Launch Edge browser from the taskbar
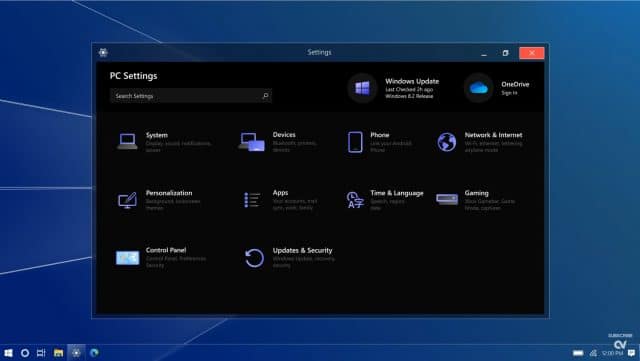Image resolution: width=640 pixels, height=361 pixels. [x=94, y=352]
